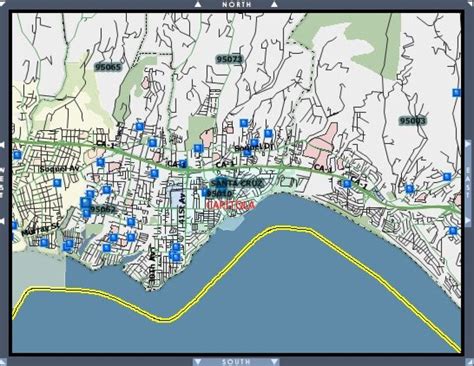This screenshot has height=366, width=474.
Task: Click the red CAPITOLA city label
Action: coord(231,205)
